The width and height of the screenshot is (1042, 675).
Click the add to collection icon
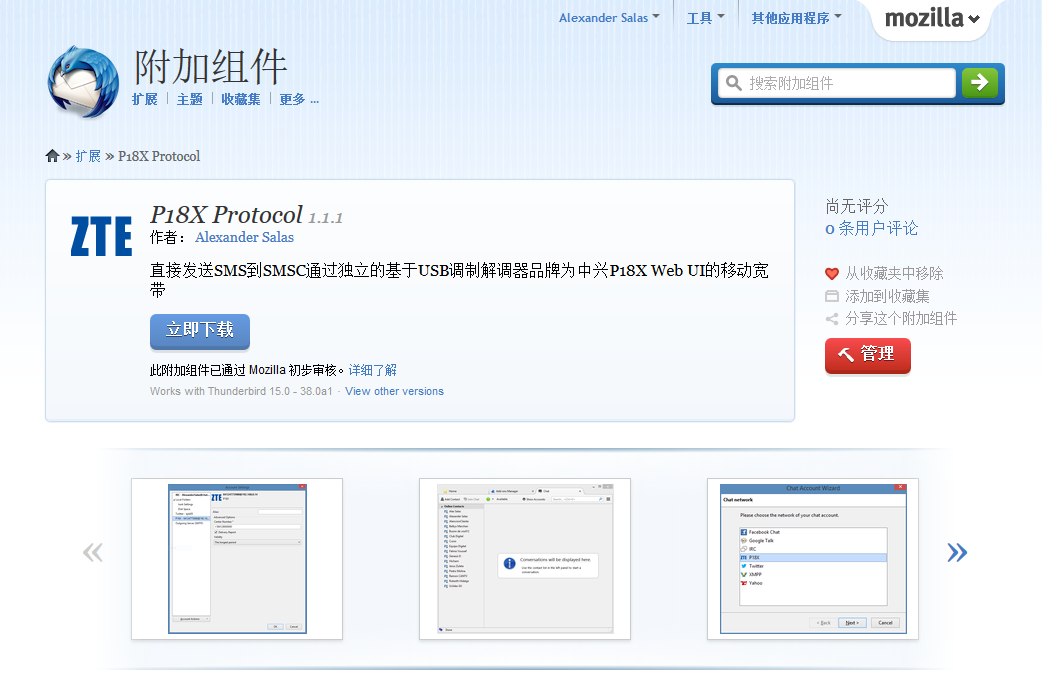[832, 296]
